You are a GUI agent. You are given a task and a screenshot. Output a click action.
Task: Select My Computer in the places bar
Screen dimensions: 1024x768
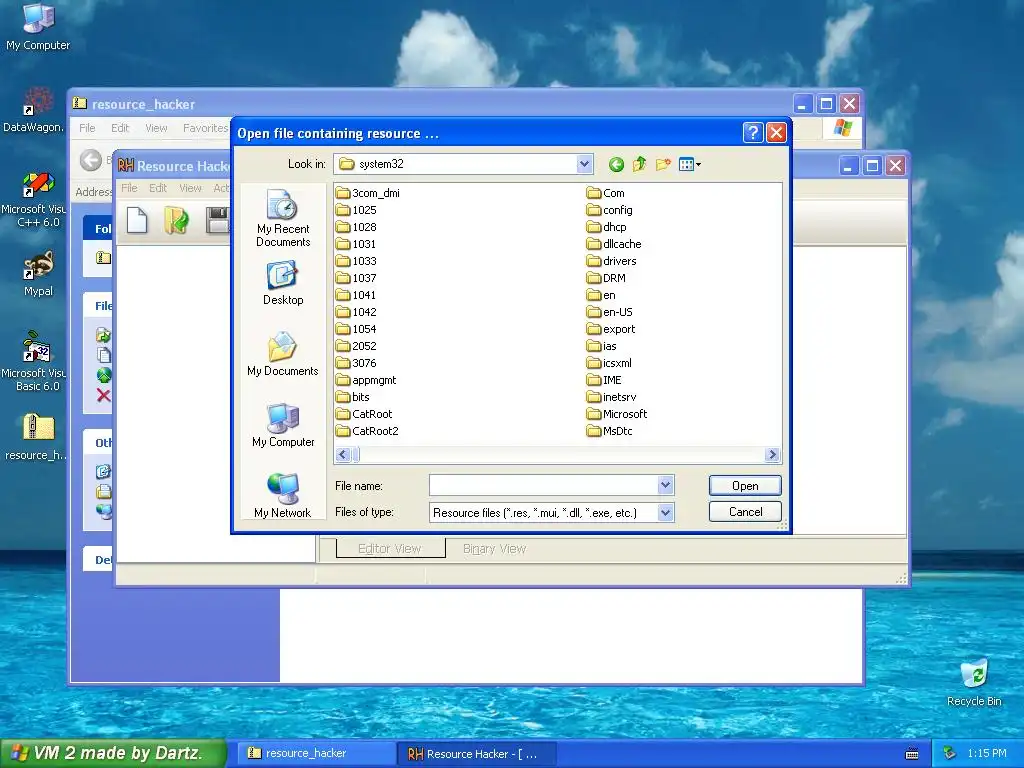tap(283, 425)
